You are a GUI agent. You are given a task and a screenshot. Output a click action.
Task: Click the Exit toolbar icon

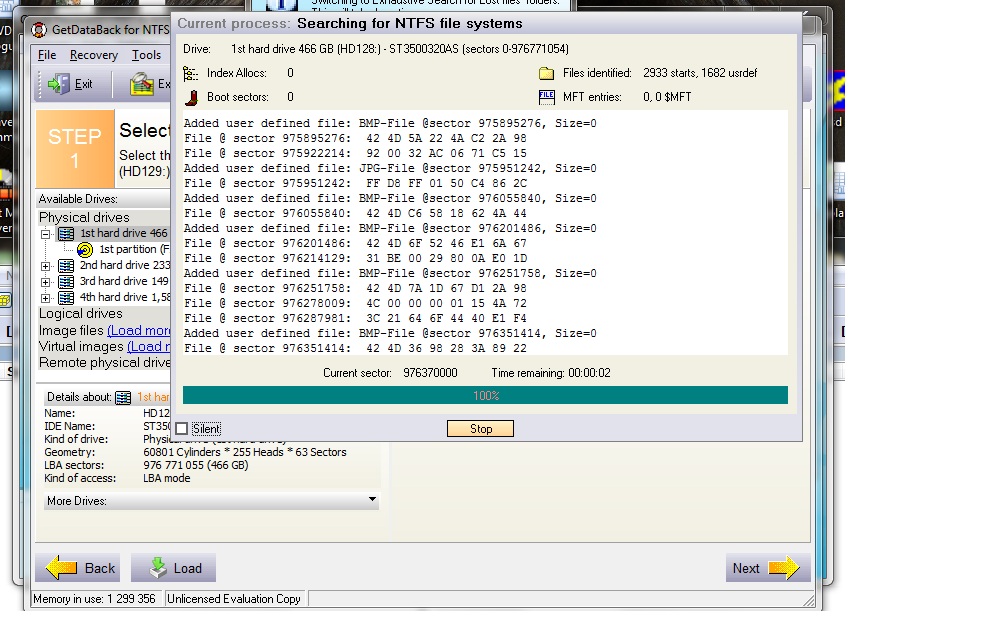coord(59,84)
